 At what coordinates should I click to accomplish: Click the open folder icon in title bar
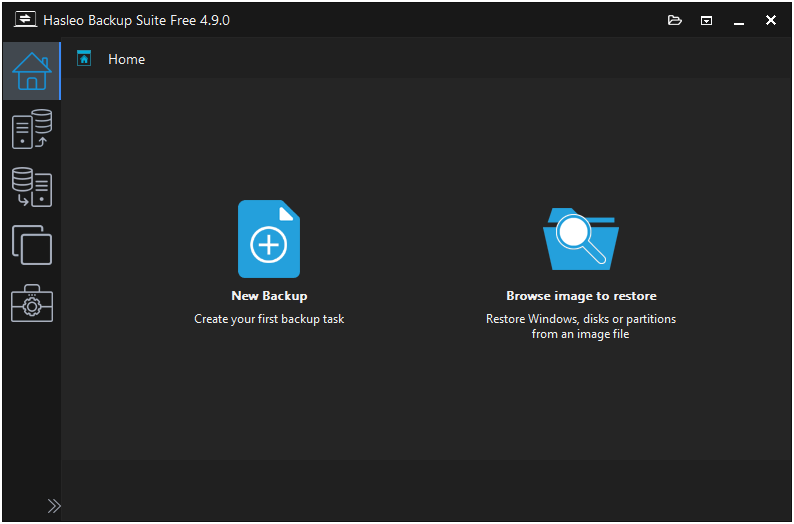[x=674, y=20]
